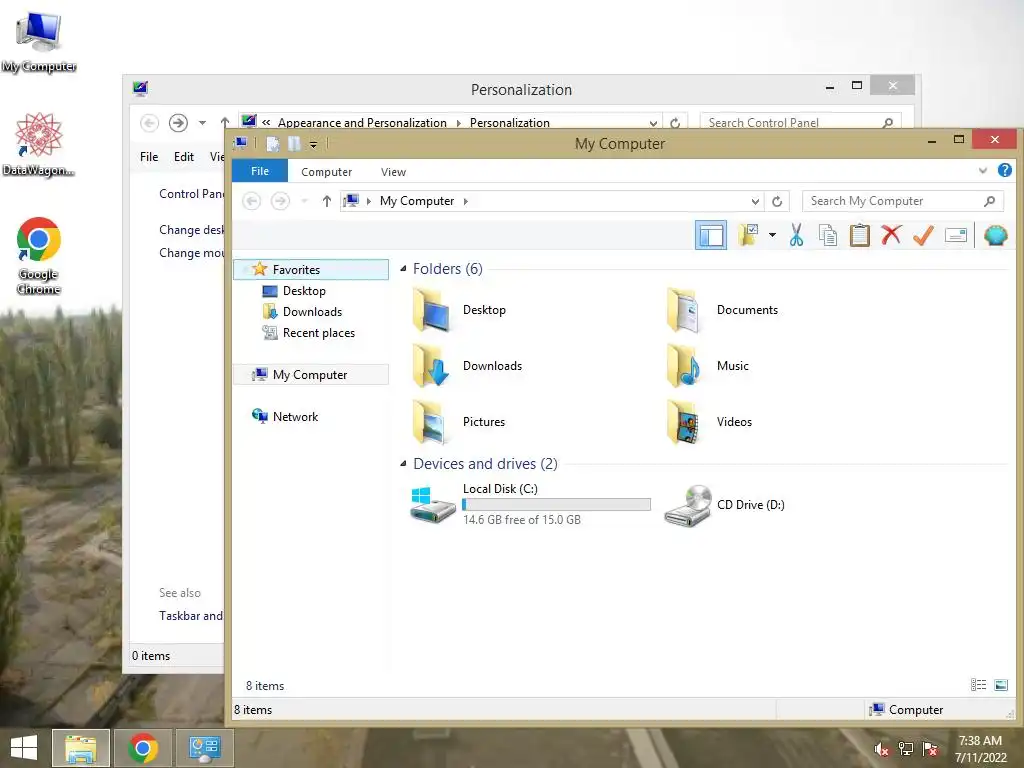Screen dimensions: 1024x768
Task: Click the Local Disk (C:) usage bar
Action: 556,504
